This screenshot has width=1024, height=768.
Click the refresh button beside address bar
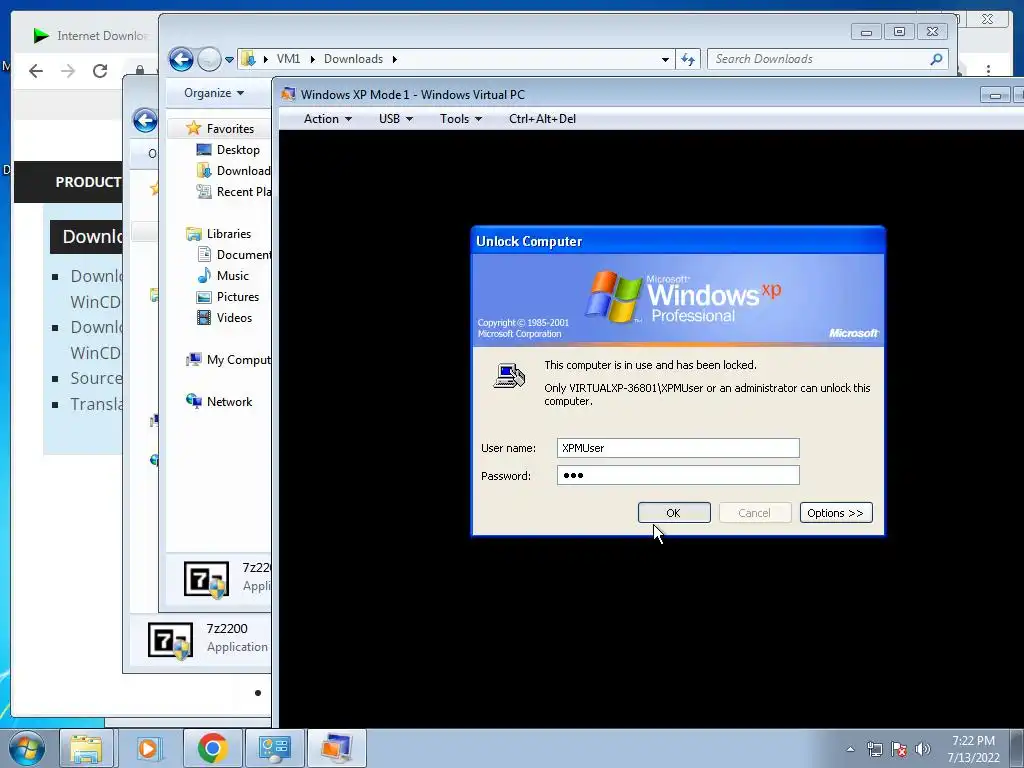click(x=688, y=59)
